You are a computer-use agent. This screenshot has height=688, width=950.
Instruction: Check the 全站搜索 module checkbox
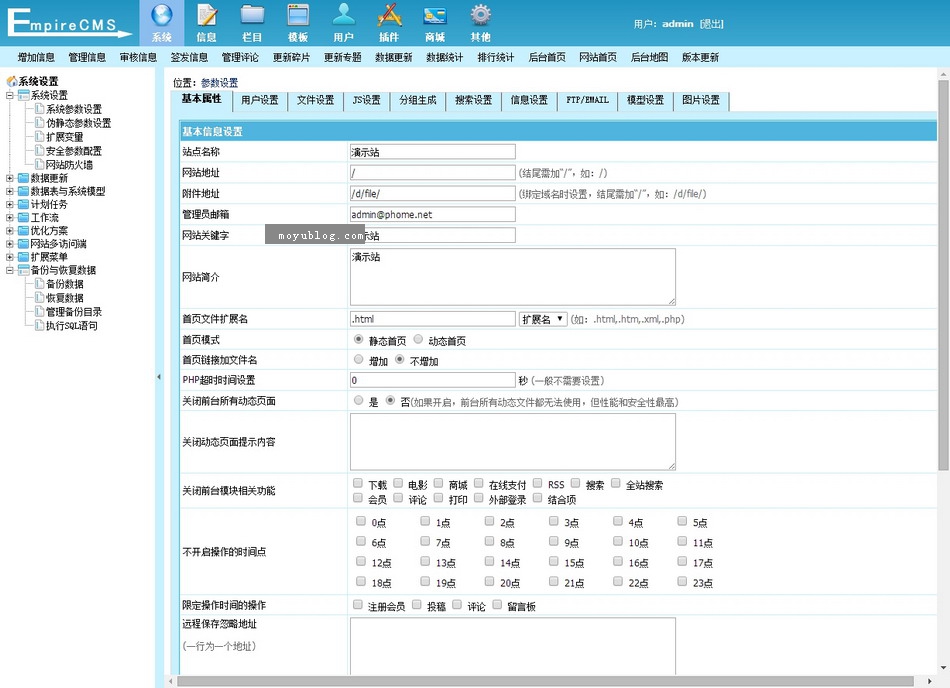pos(616,483)
